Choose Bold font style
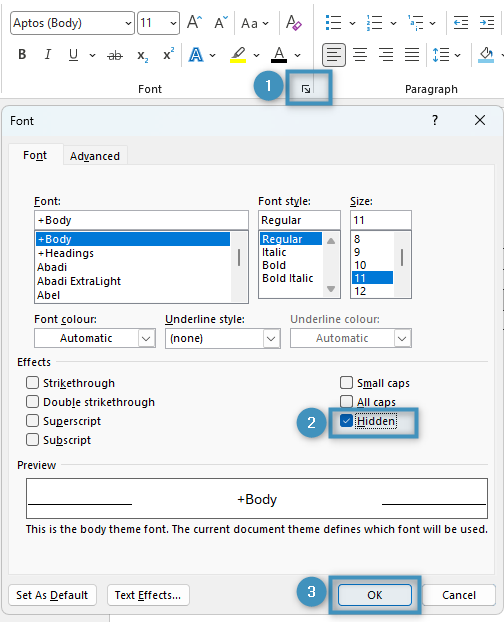The image size is (504, 622). click(291, 265)
